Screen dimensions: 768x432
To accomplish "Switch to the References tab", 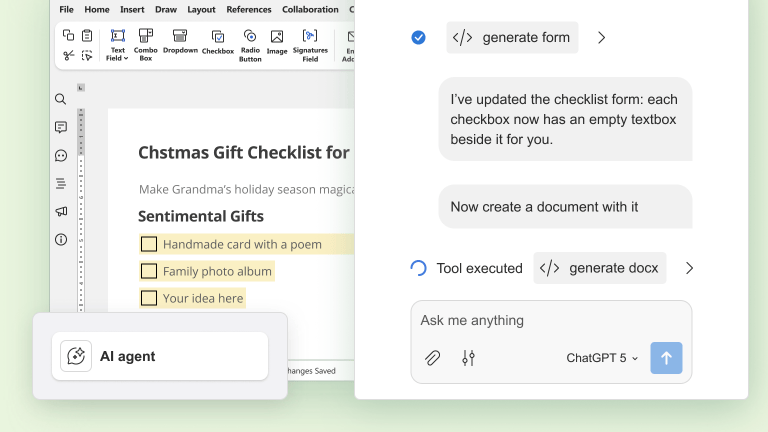I will [249, 9].
